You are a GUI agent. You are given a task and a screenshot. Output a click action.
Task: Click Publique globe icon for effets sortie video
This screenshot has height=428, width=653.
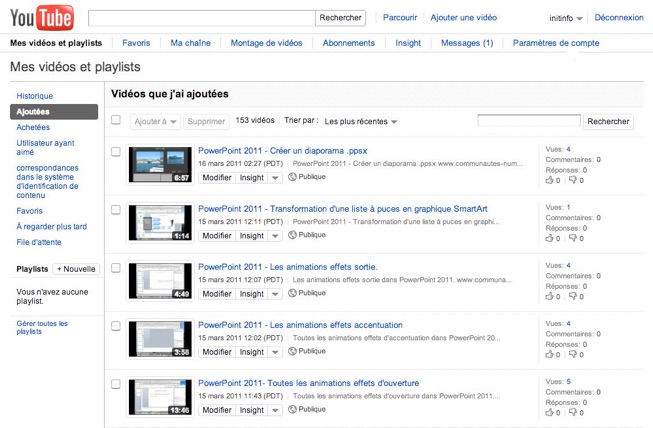pos(292,293)
